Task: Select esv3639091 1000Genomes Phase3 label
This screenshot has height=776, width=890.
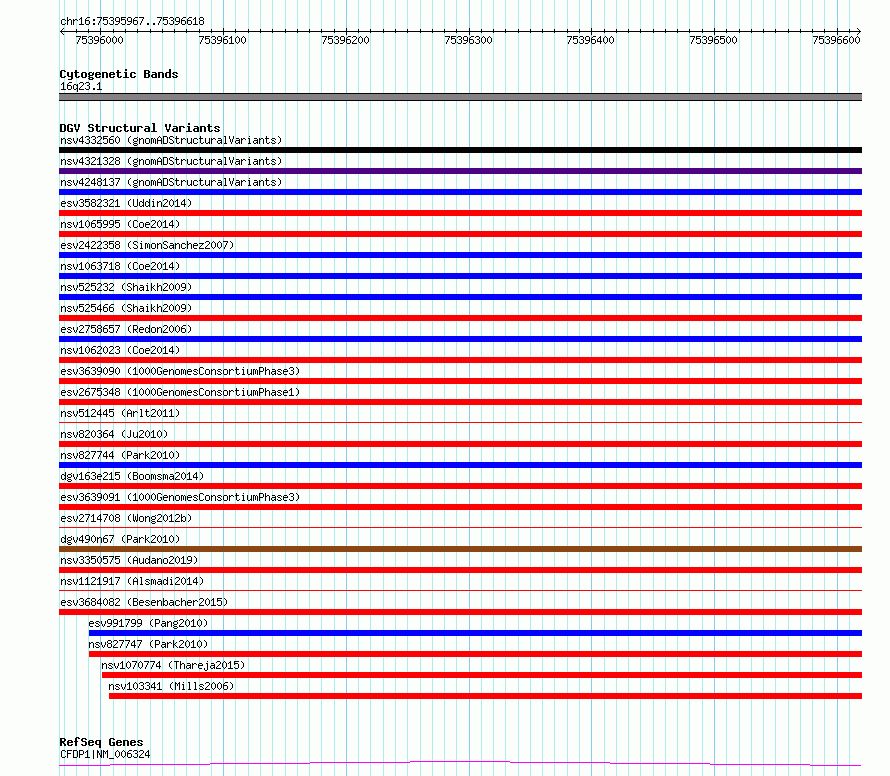Action: (180, 497)
